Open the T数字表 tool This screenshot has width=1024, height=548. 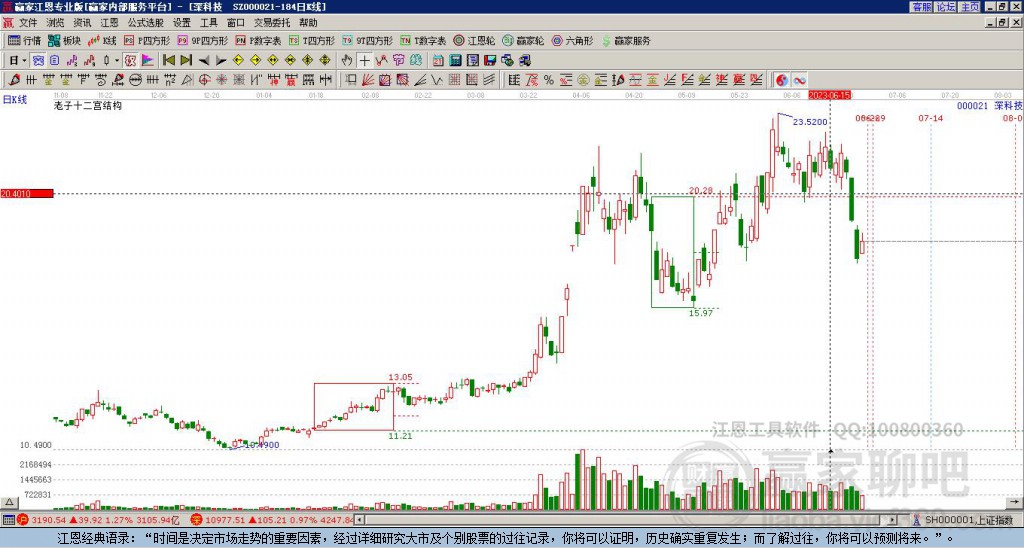coord(423,40)
